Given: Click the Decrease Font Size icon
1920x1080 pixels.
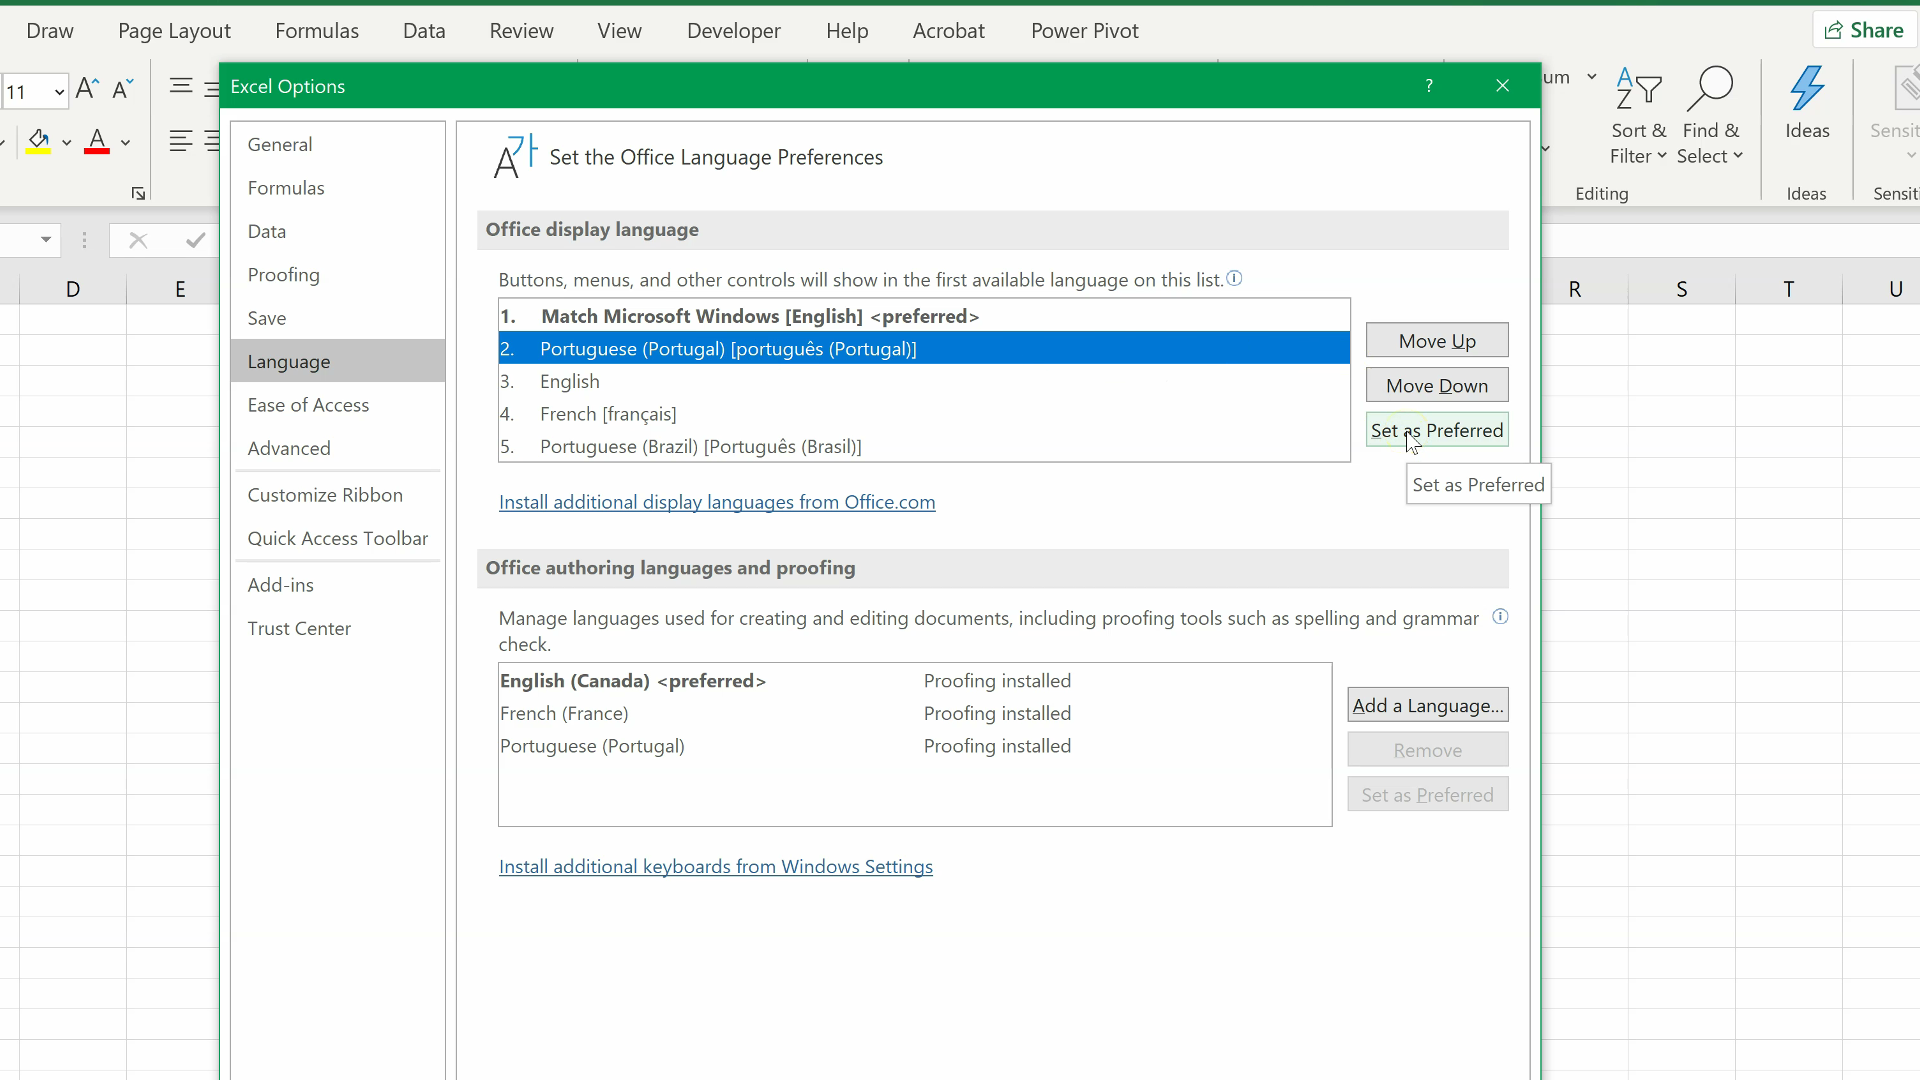Looking at the screenshot, I should [x=121, y=88].
